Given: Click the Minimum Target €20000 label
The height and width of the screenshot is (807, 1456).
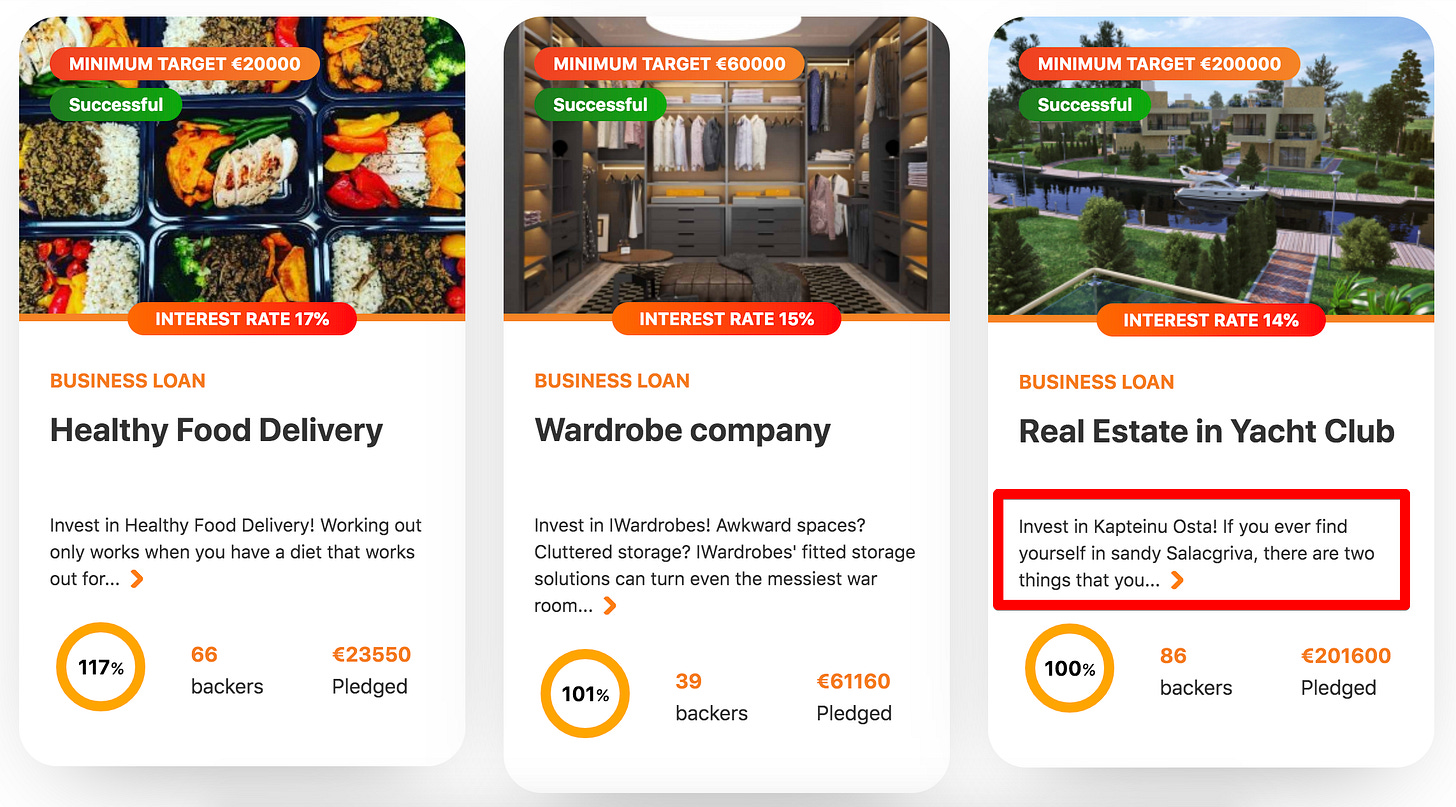Looking at the screenshot, I should click(x=184, y=64).
